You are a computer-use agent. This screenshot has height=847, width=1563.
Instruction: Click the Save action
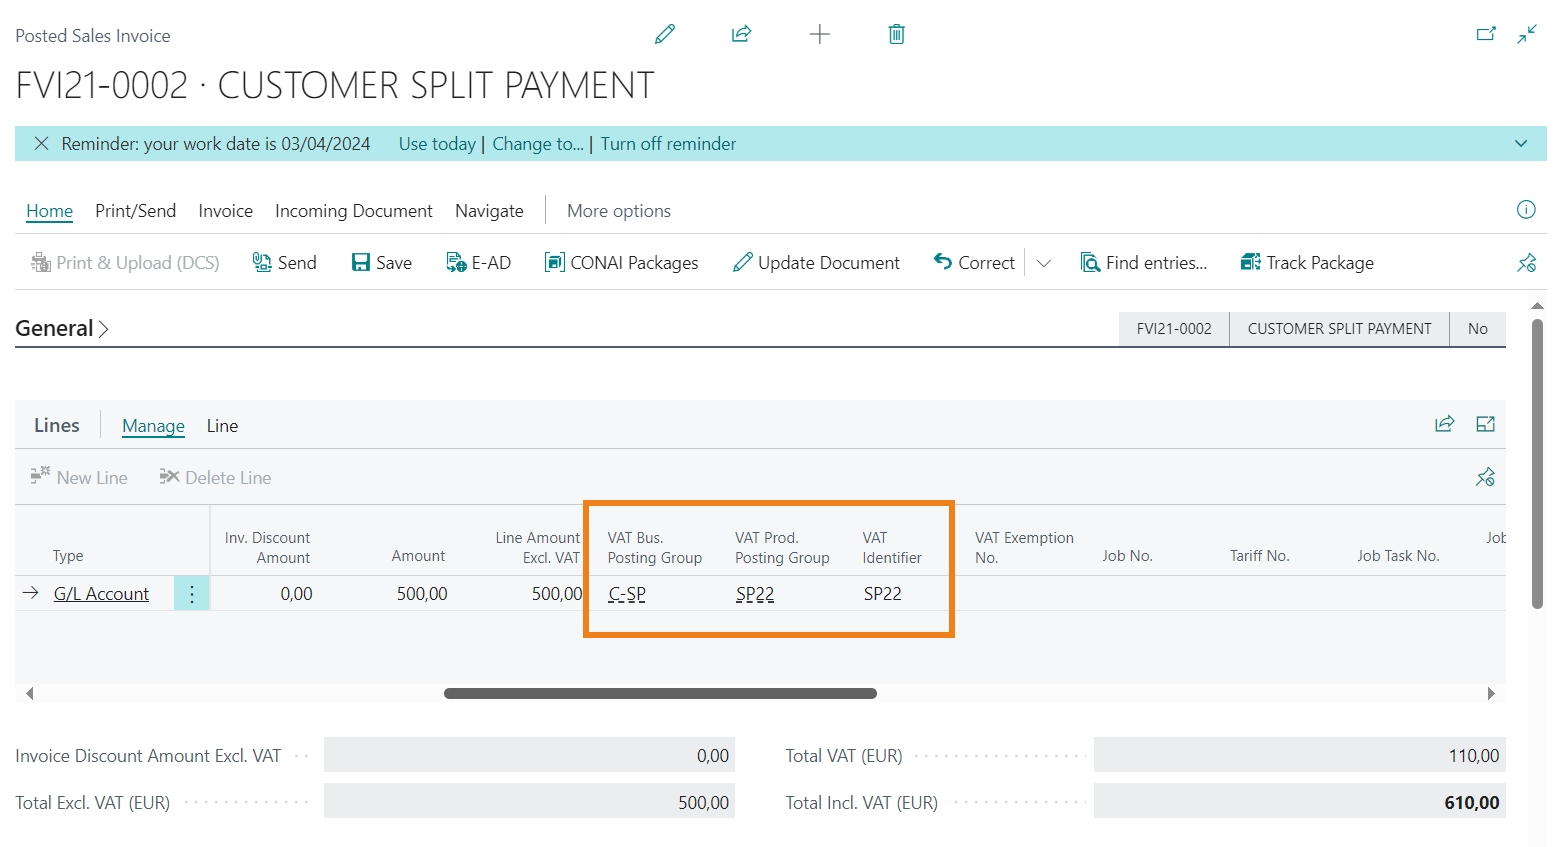382,263
